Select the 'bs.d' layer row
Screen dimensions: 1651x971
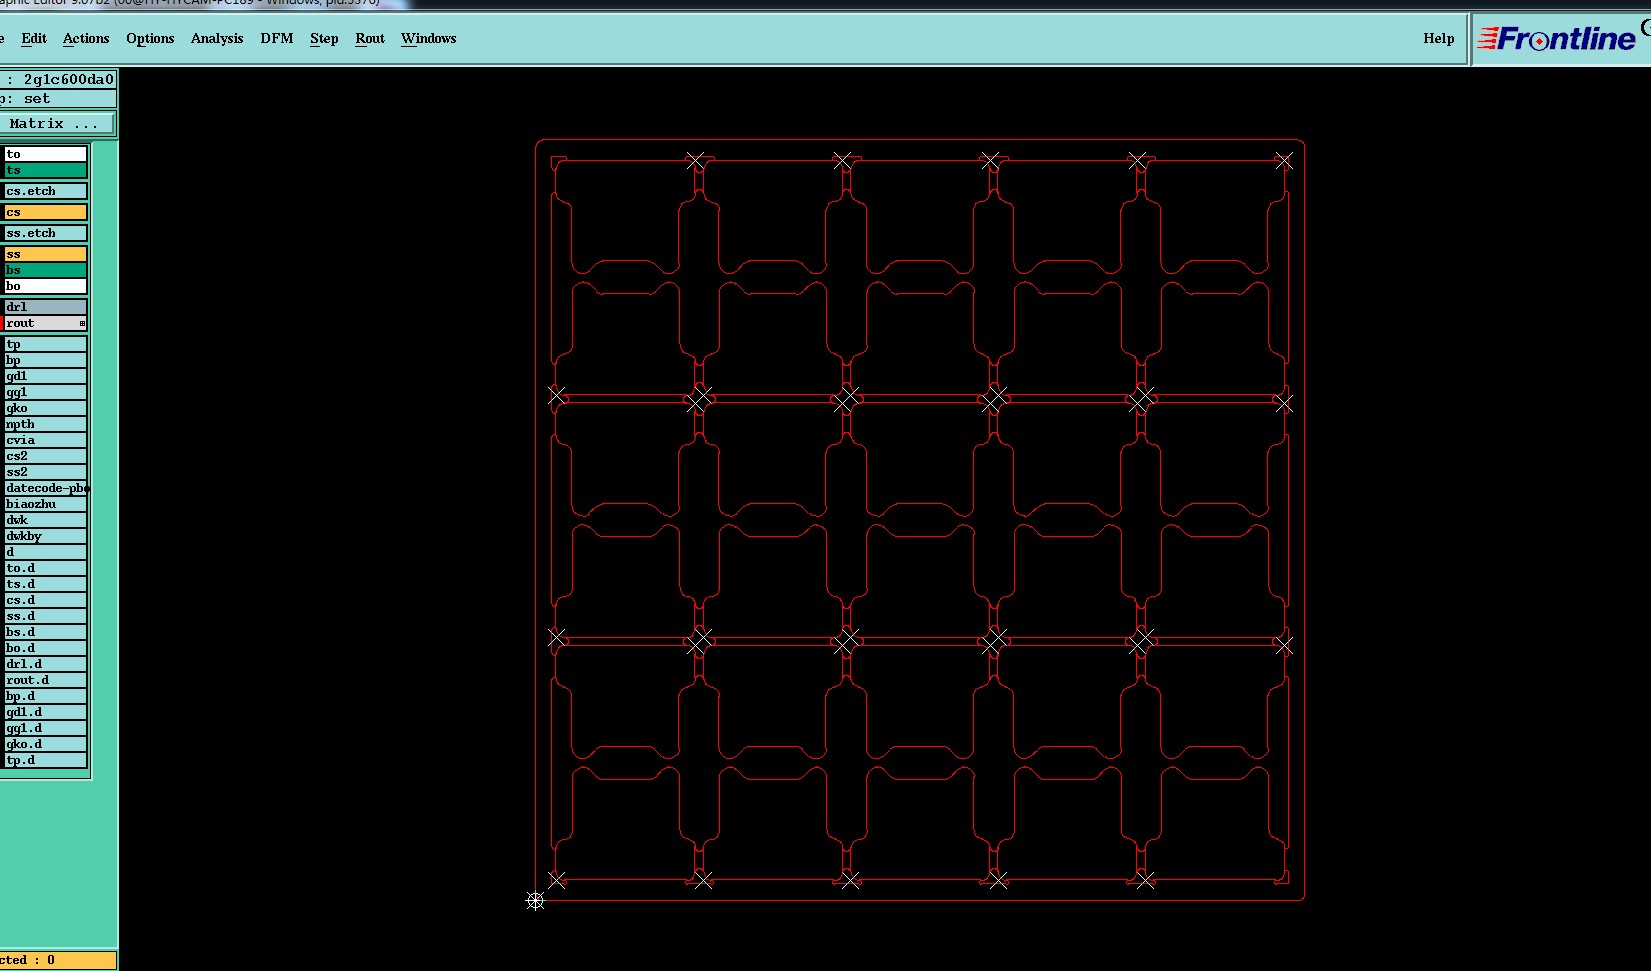point(45,632)
